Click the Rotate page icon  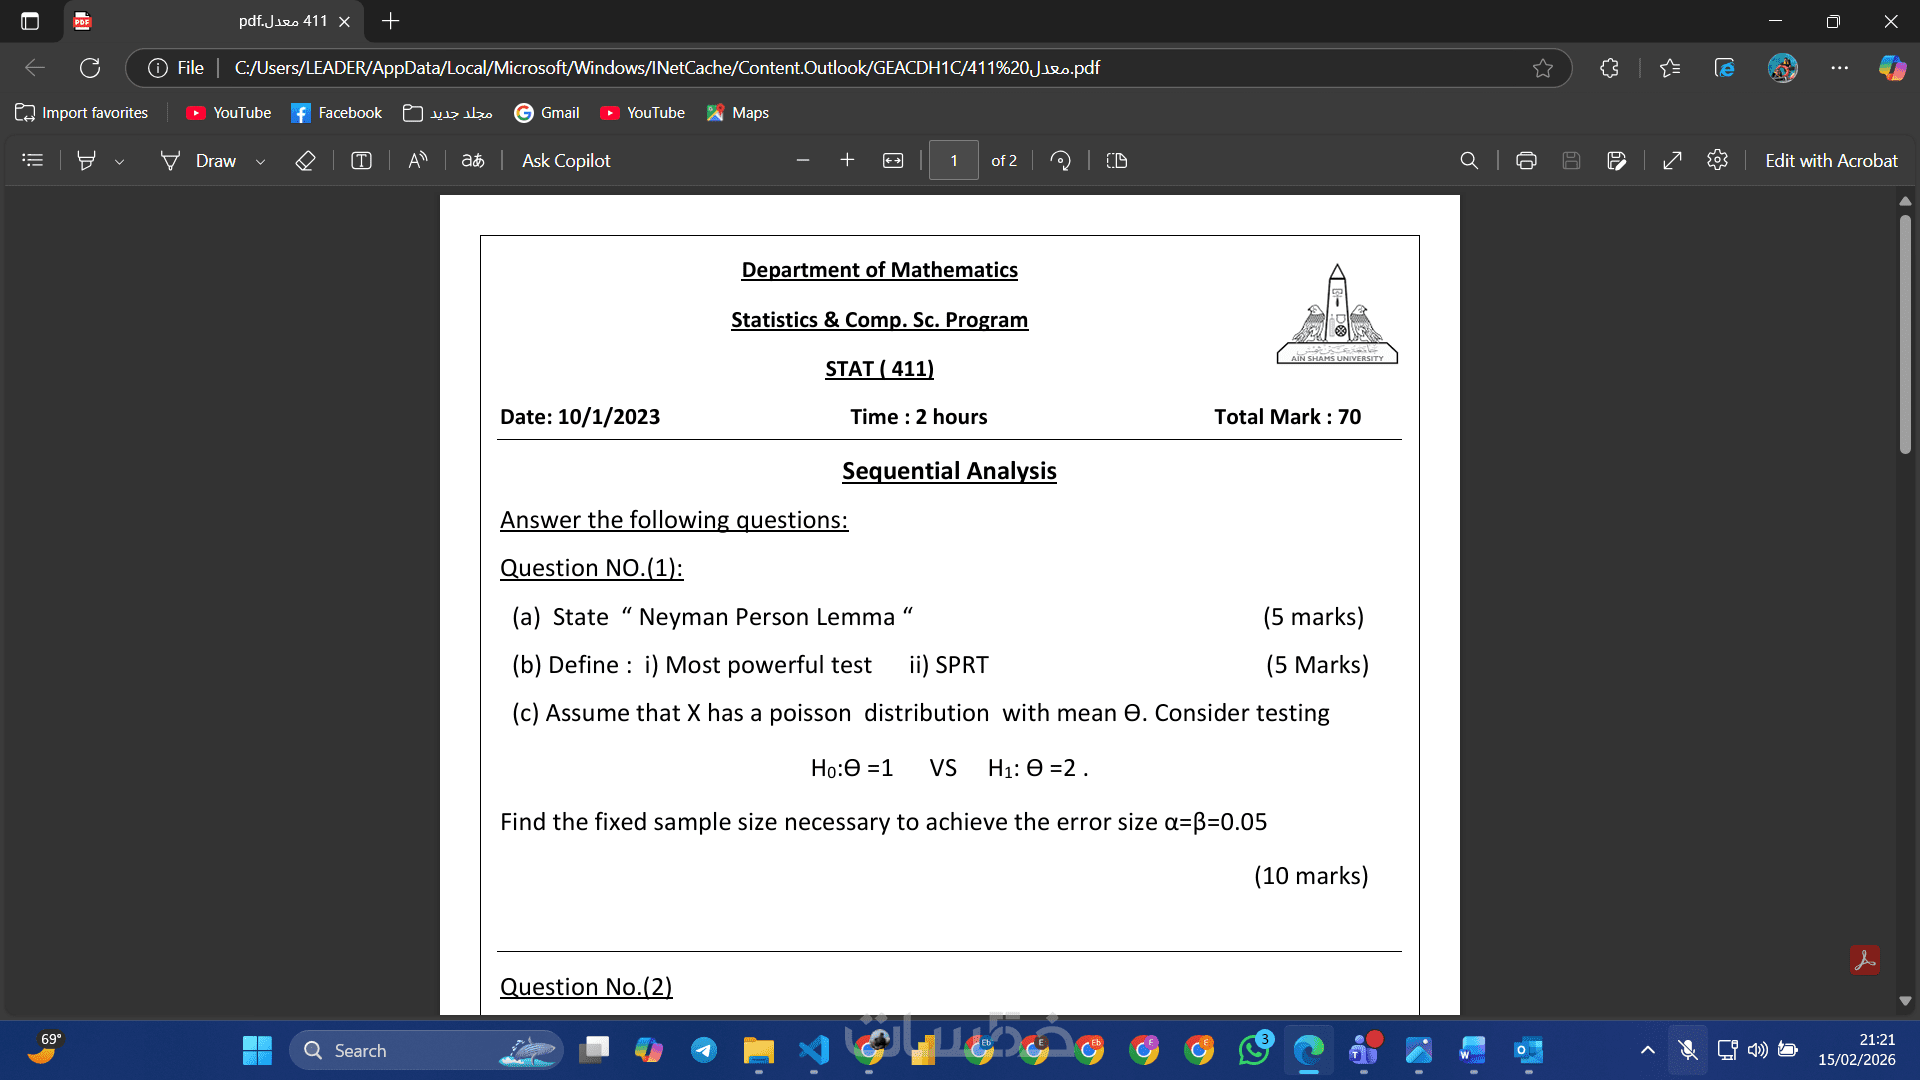tap(1061, 160)
